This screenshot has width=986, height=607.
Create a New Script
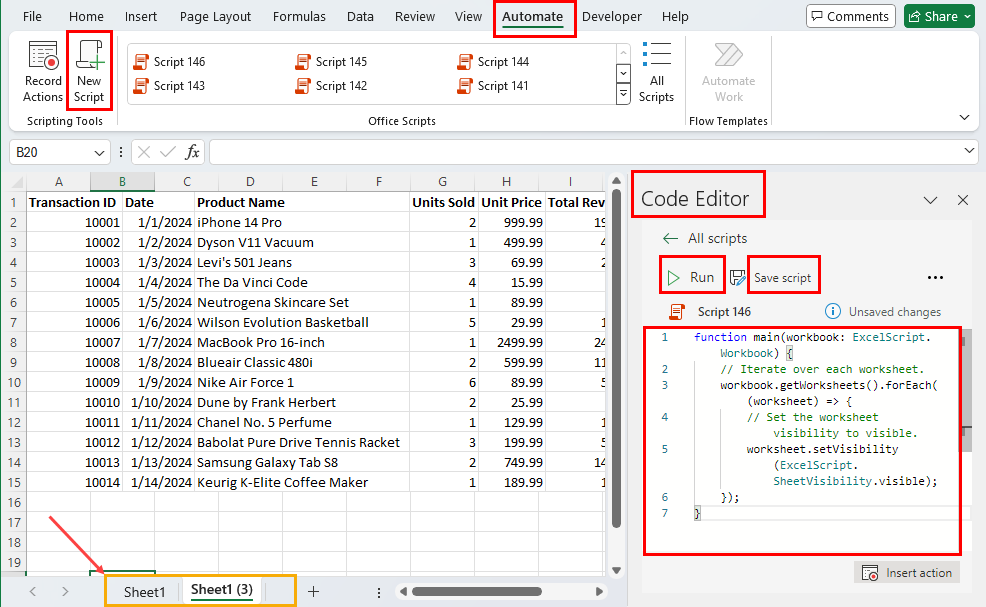(x=89, y=70)
